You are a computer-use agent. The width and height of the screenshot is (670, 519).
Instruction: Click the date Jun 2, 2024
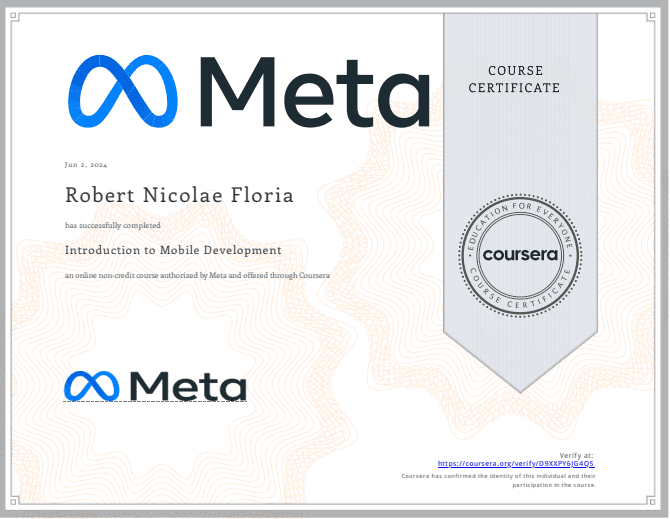86,164
